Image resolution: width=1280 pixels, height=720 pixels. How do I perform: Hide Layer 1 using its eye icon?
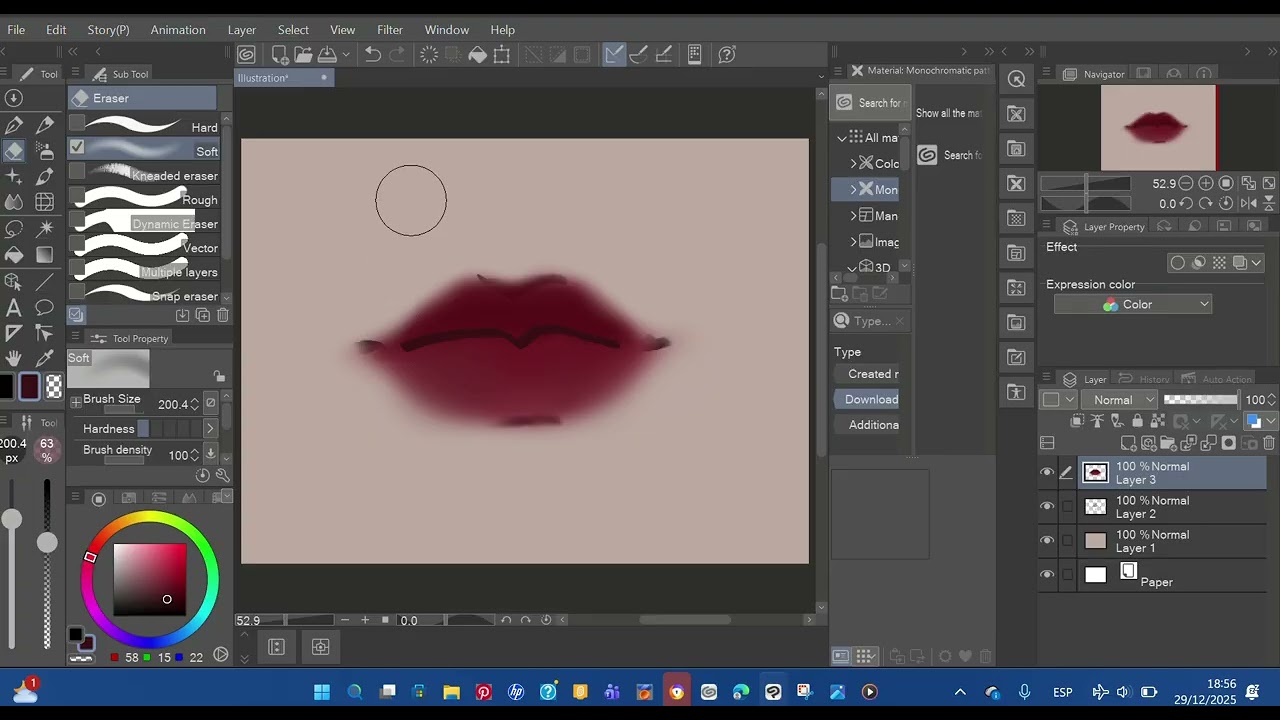tap(1047, 541)
